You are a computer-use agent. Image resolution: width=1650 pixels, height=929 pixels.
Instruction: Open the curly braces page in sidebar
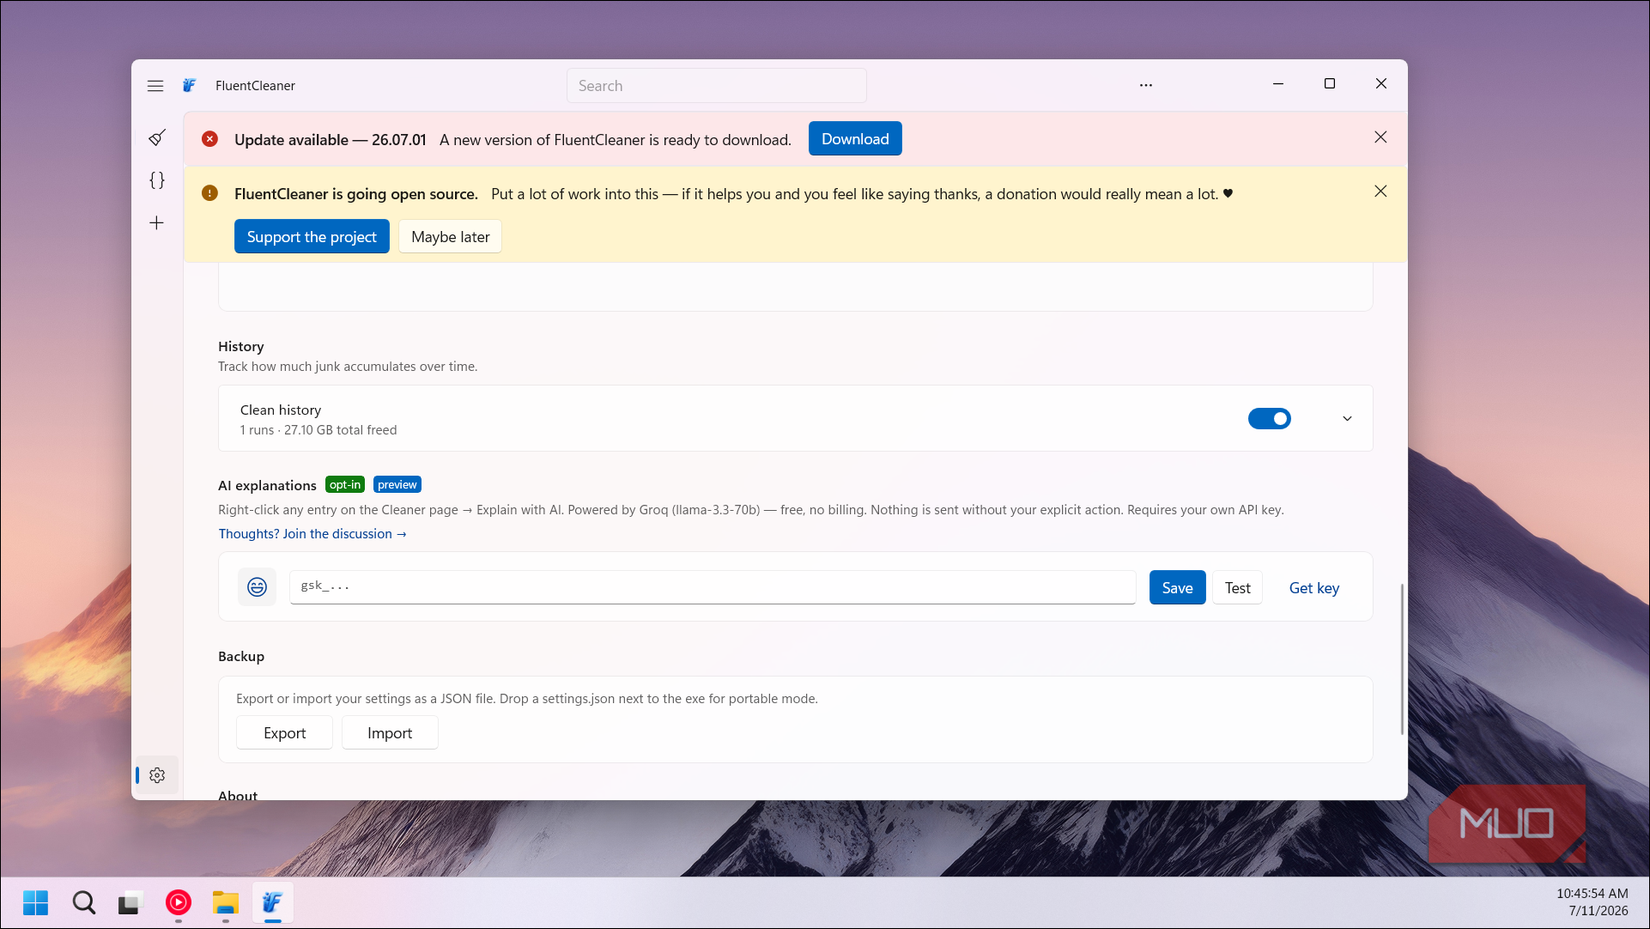157,181
